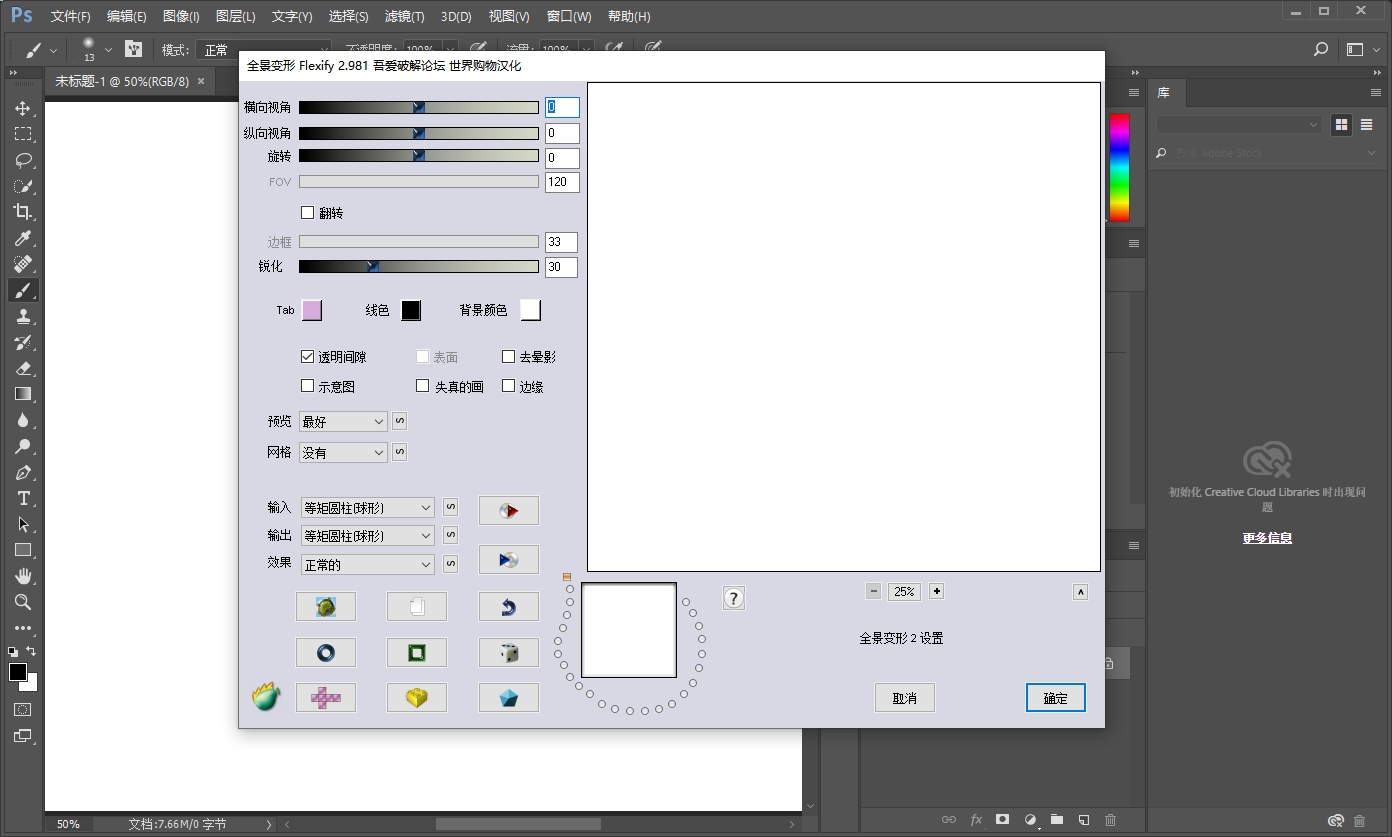Open the 预览 quality dropdown
This screenshot has width=1392, height=837.
[343, 422]
